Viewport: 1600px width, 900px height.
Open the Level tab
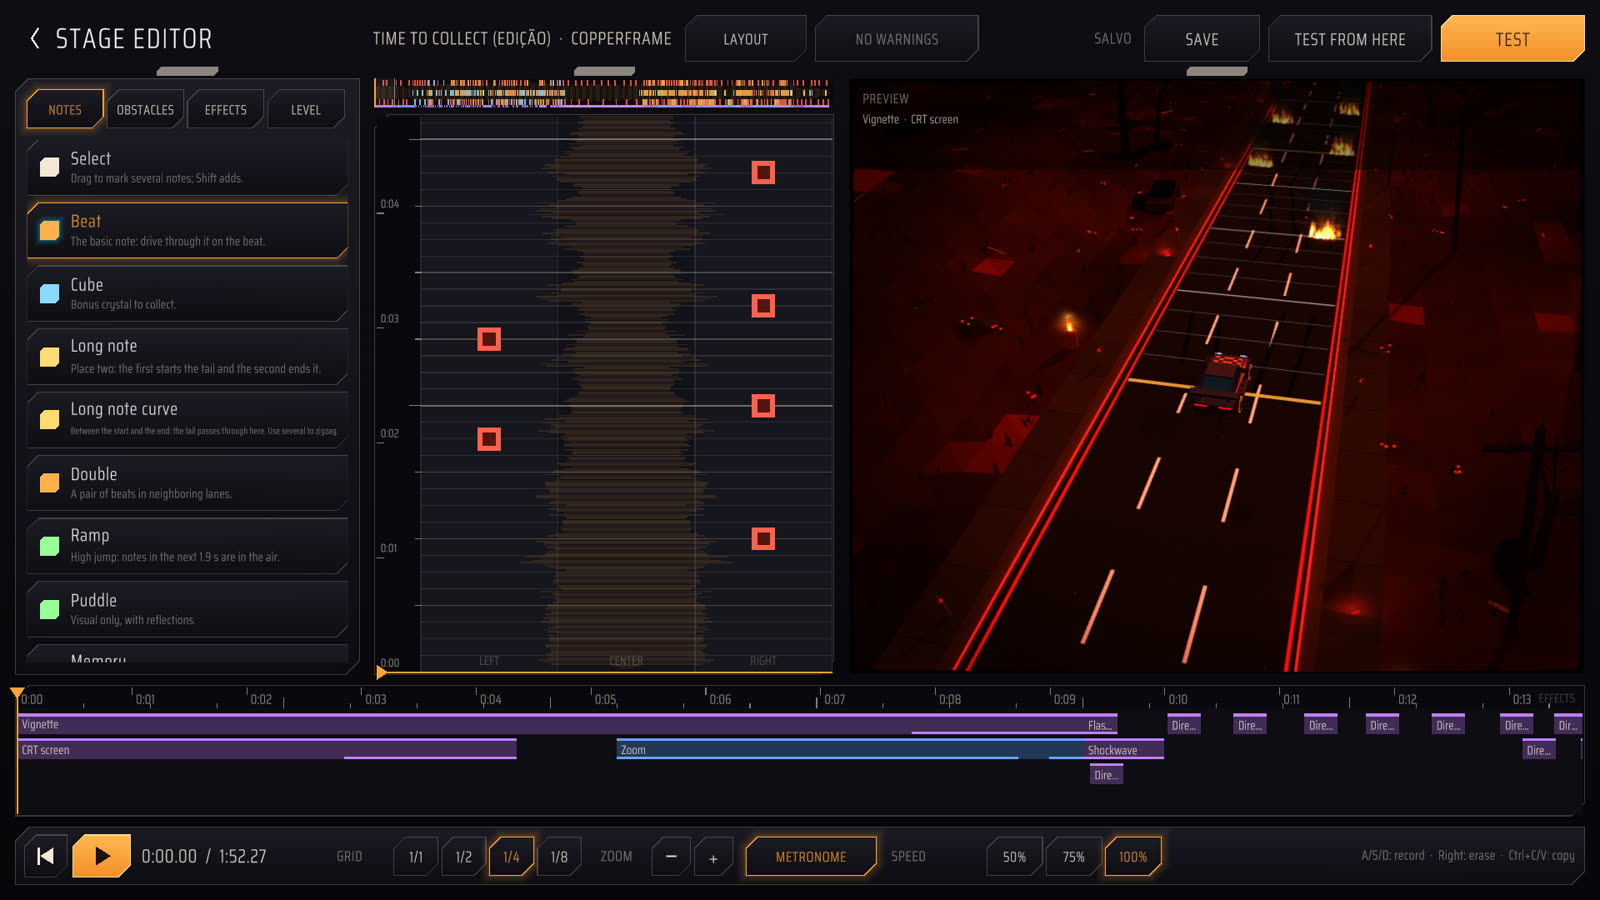pos(306,110)
